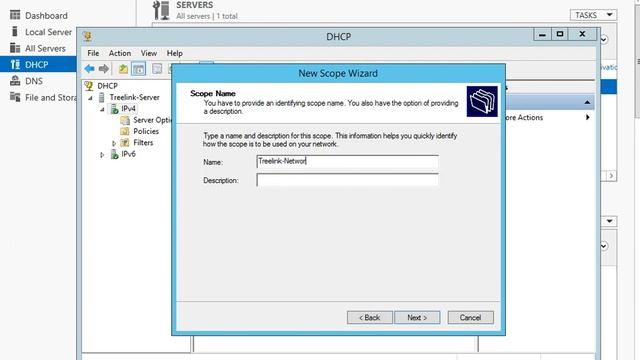The height and width of the screenshot is (360, 640).
Task: Minimize the DHCP window
Action: click(x=542, y=35)
